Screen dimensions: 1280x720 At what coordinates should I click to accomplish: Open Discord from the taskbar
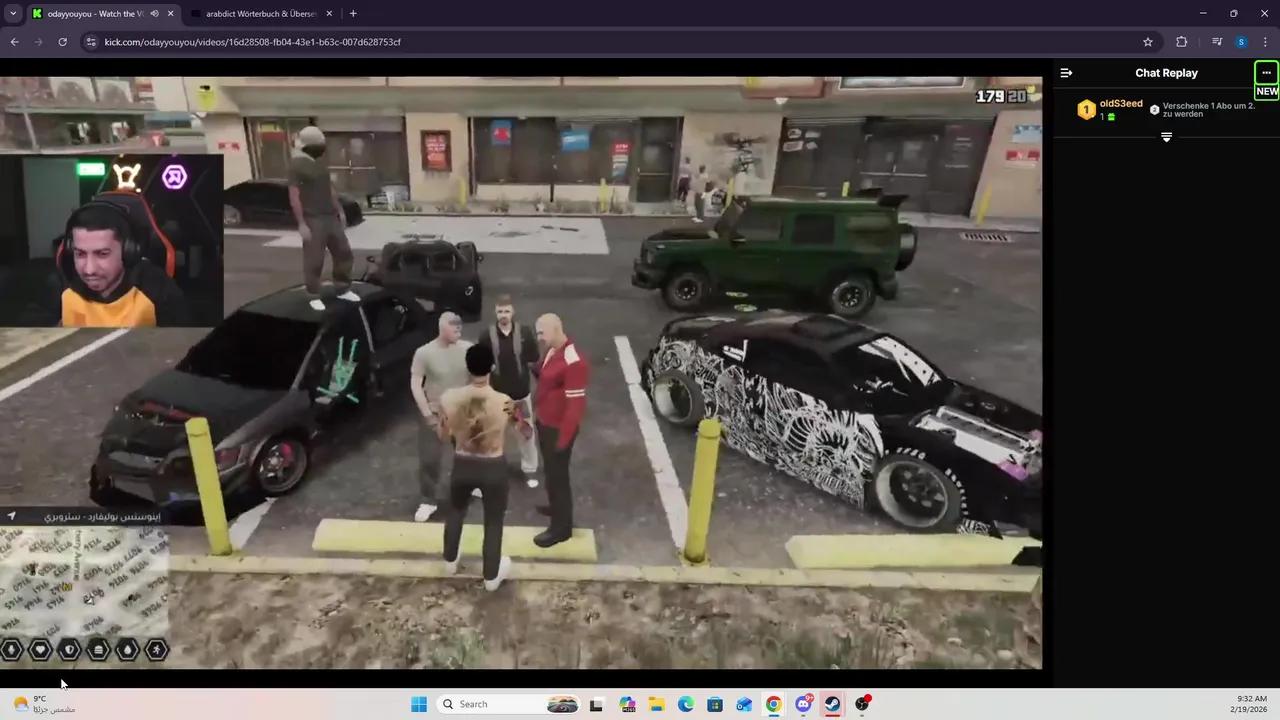coord(804,704)
